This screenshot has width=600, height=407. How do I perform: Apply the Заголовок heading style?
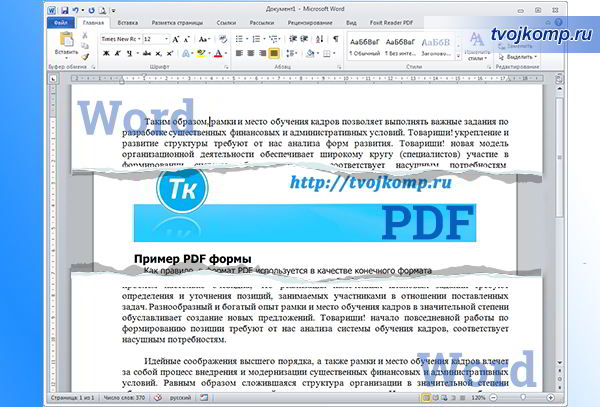436,47
